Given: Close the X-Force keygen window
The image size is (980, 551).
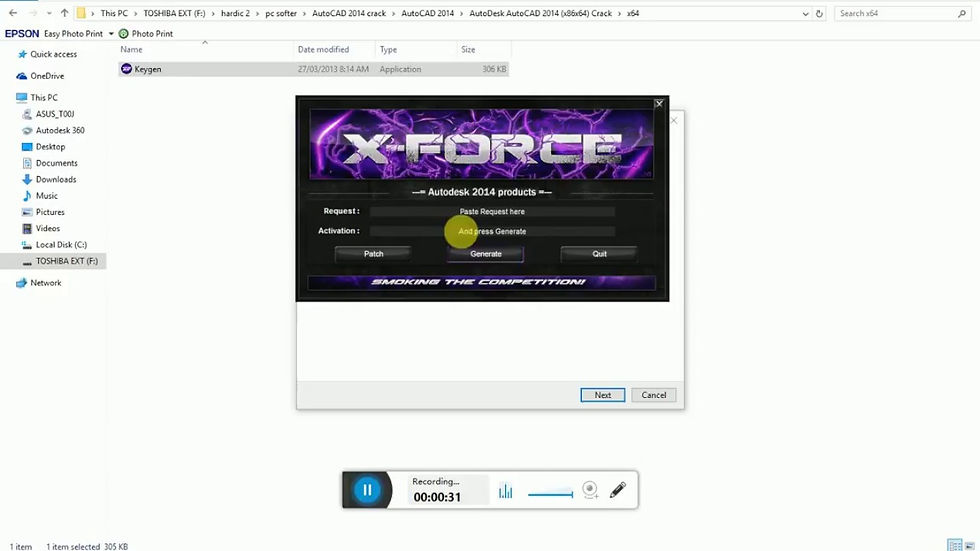Looking at the screenshot, I should click(x=659, y=104).
